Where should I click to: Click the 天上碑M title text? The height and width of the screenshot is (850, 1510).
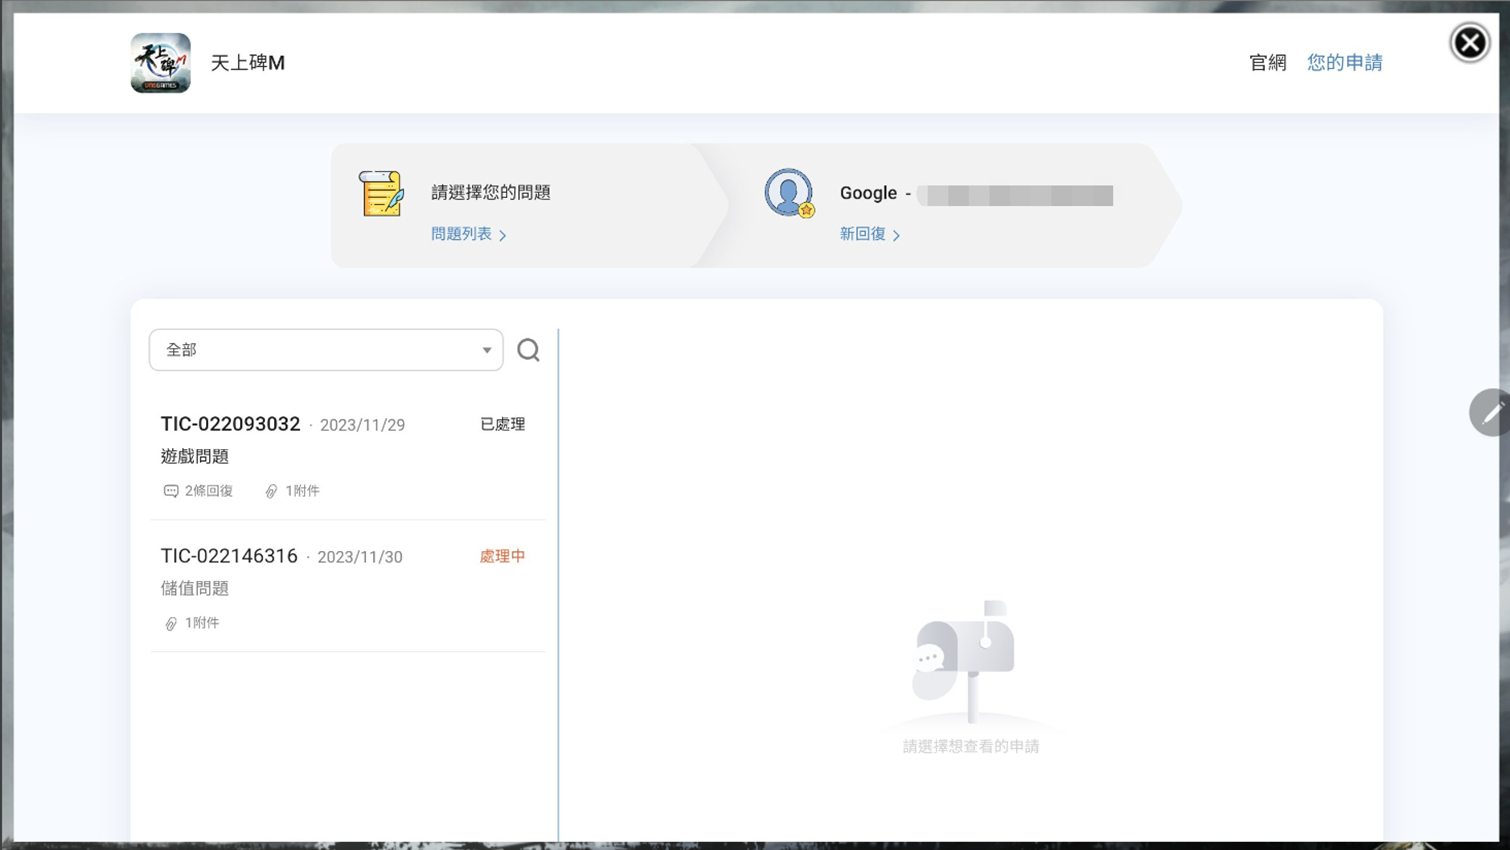(248, 62)
